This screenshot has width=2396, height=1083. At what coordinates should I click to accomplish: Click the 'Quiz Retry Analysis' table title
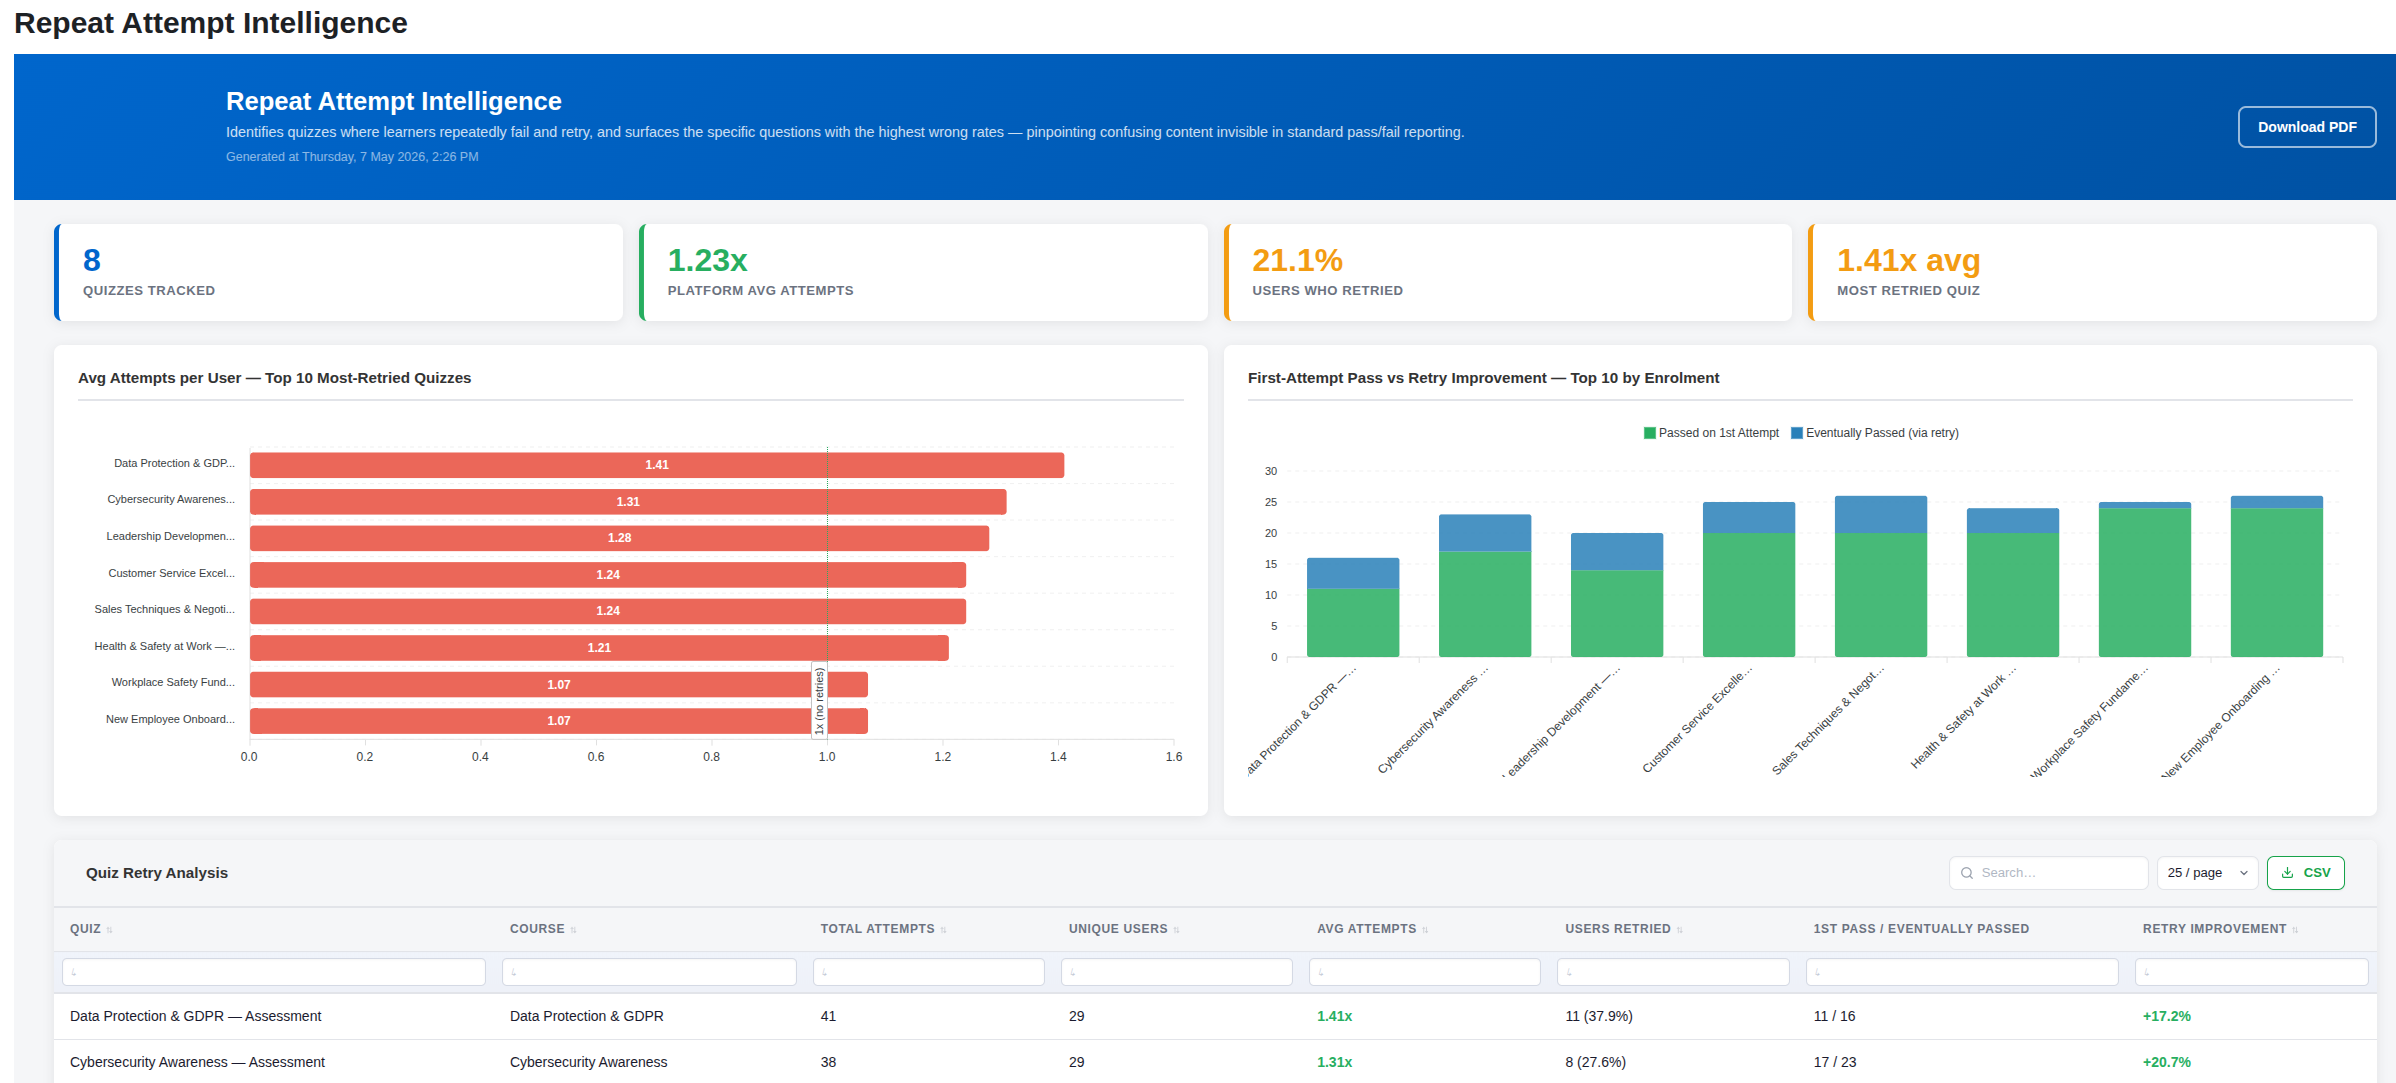tap(157, 873)
